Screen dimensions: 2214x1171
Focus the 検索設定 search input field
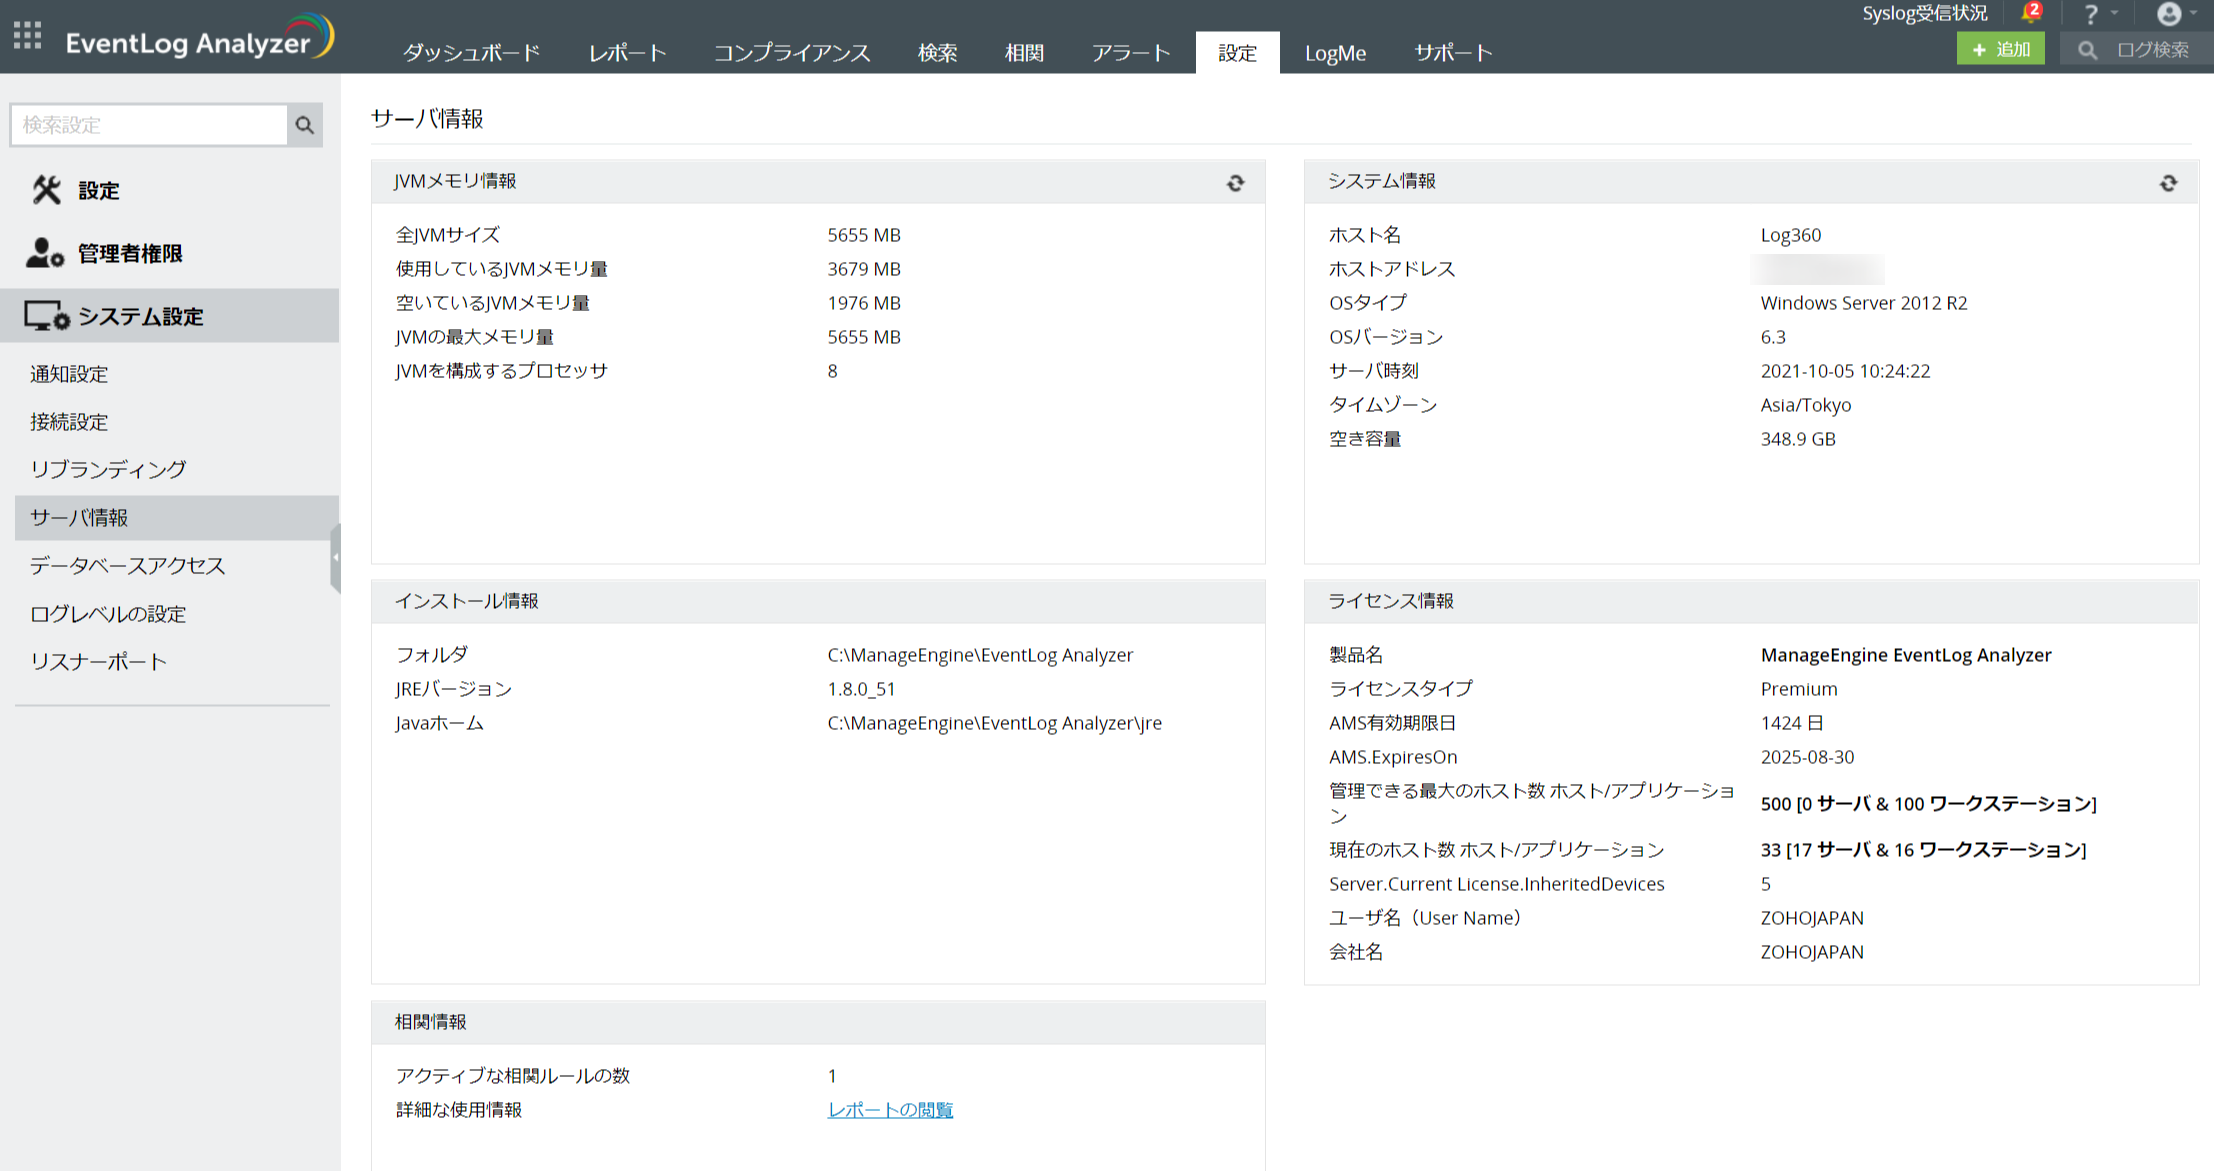pos(150,125)
